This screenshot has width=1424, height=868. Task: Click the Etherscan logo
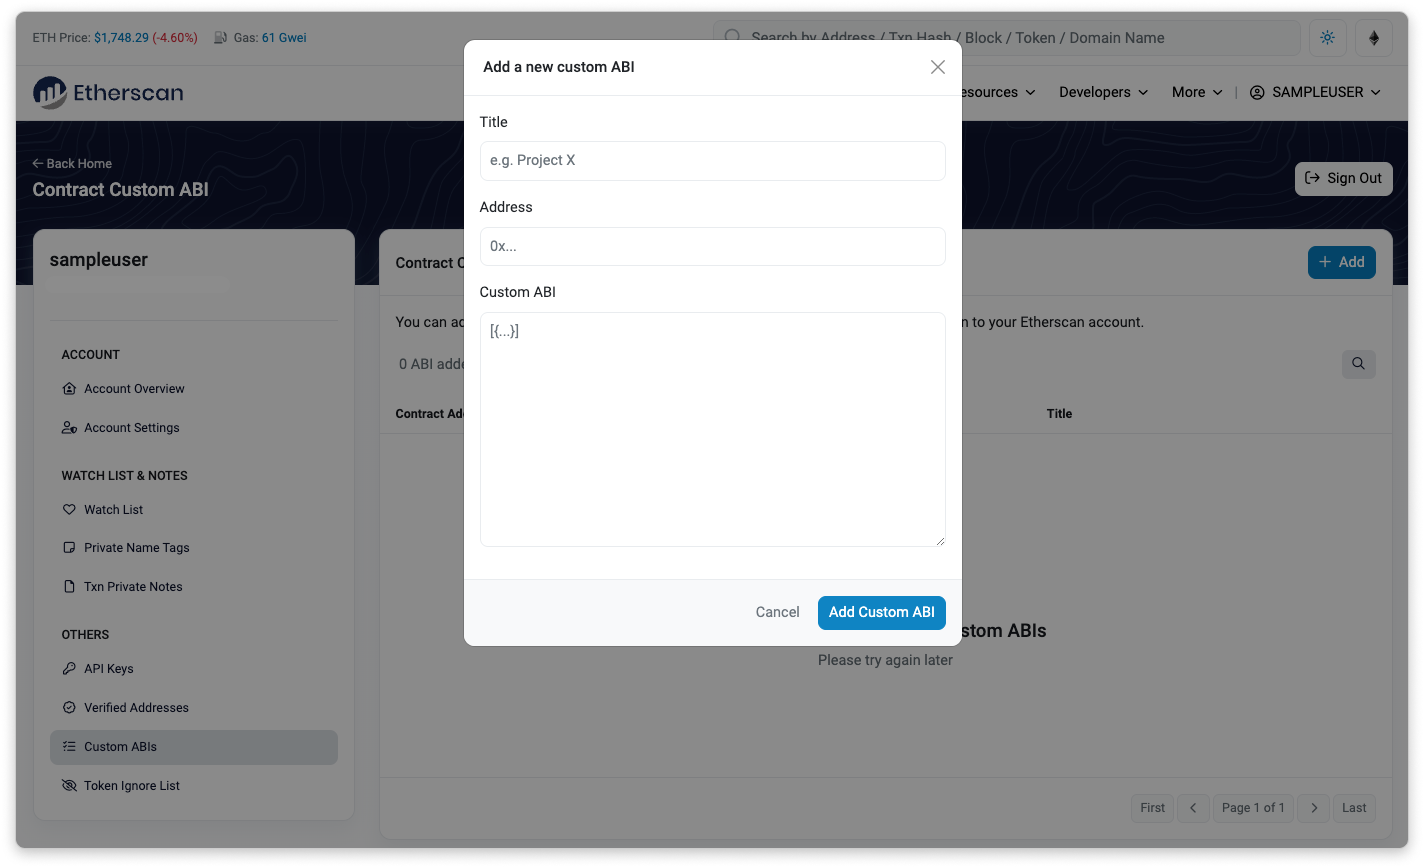point(108,92)
